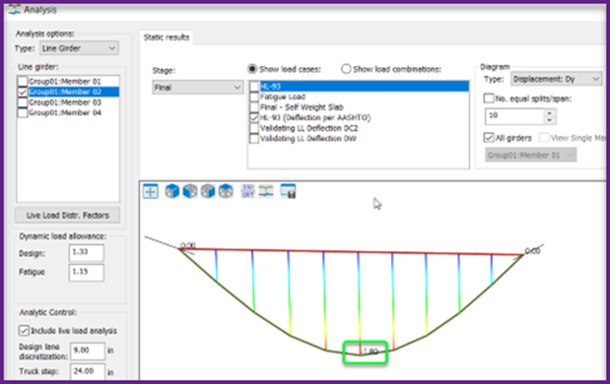Switch to the side view cube icon
Viewport: 610px width, 384px height.
pyautogui.click(x=208, y=191)
